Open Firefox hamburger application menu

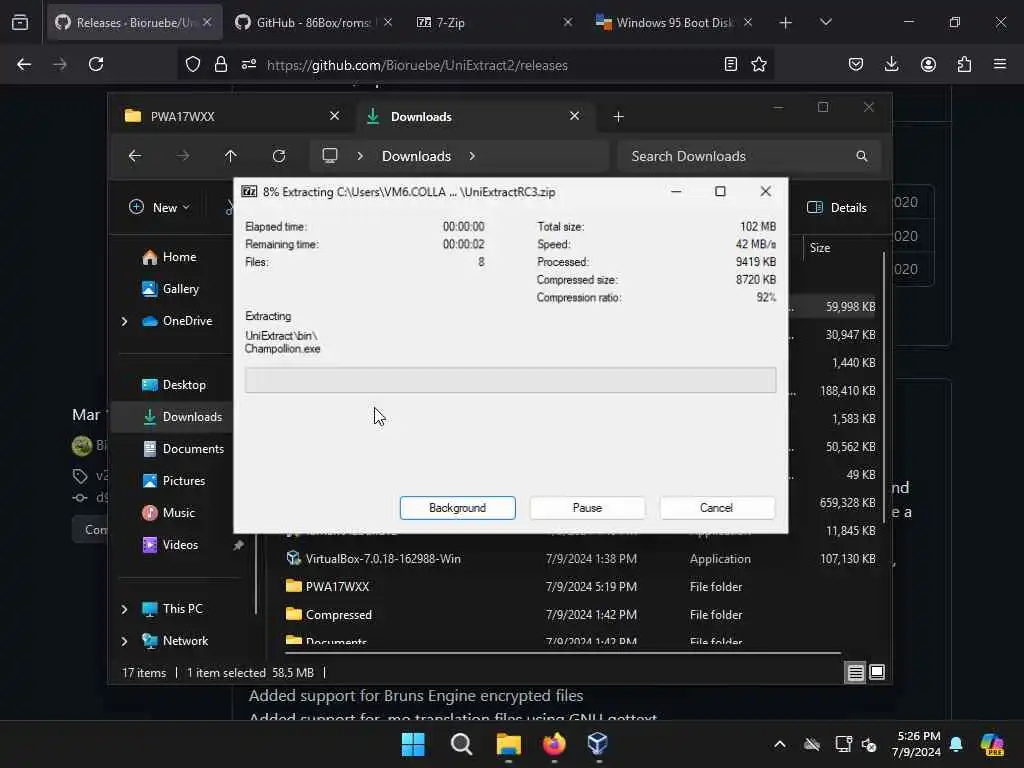click(x=1000, y=64)
